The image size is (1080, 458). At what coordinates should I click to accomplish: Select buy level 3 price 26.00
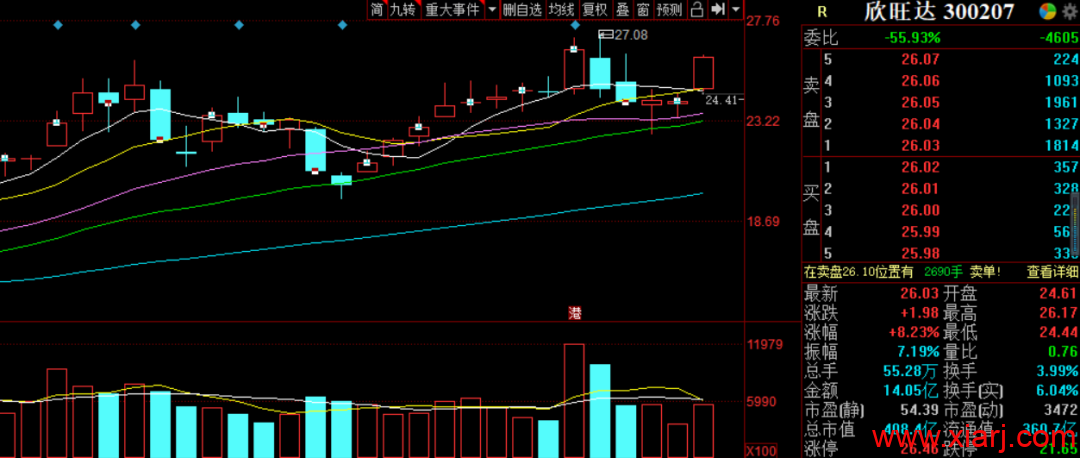pos(920,210)
